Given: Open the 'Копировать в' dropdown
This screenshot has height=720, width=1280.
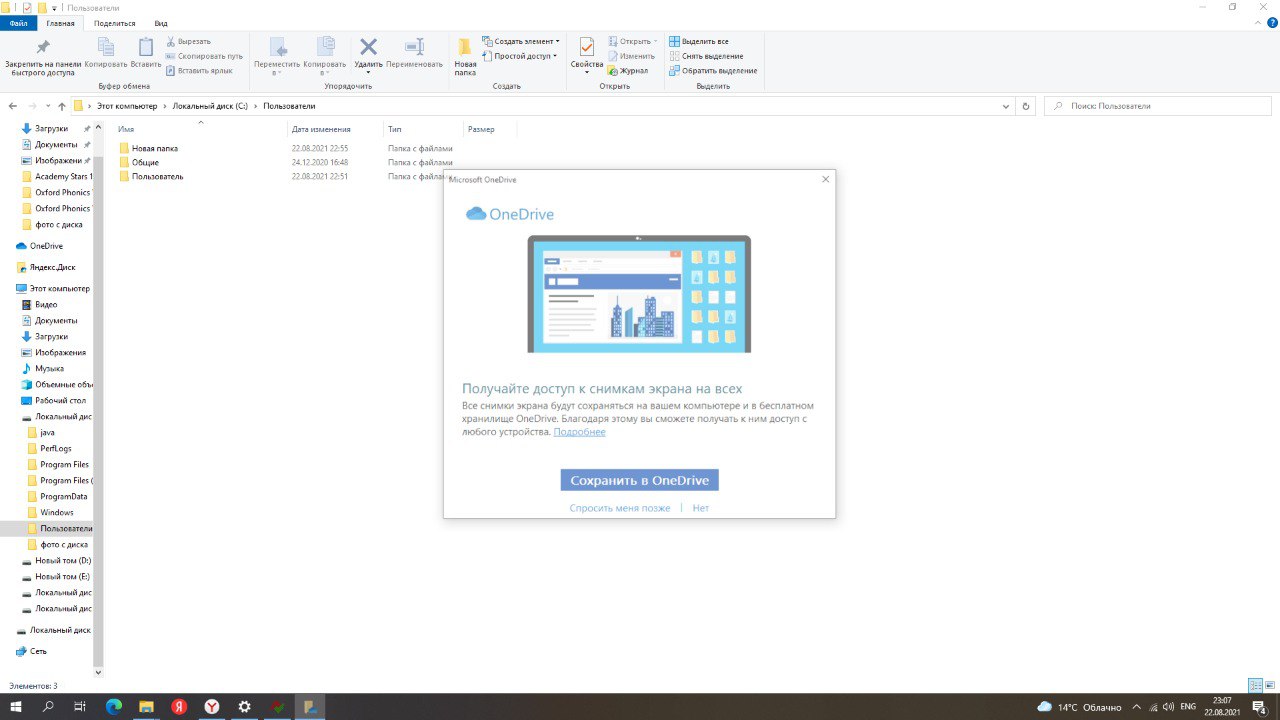Looking at the screenshot, I should tap(324, 56).
